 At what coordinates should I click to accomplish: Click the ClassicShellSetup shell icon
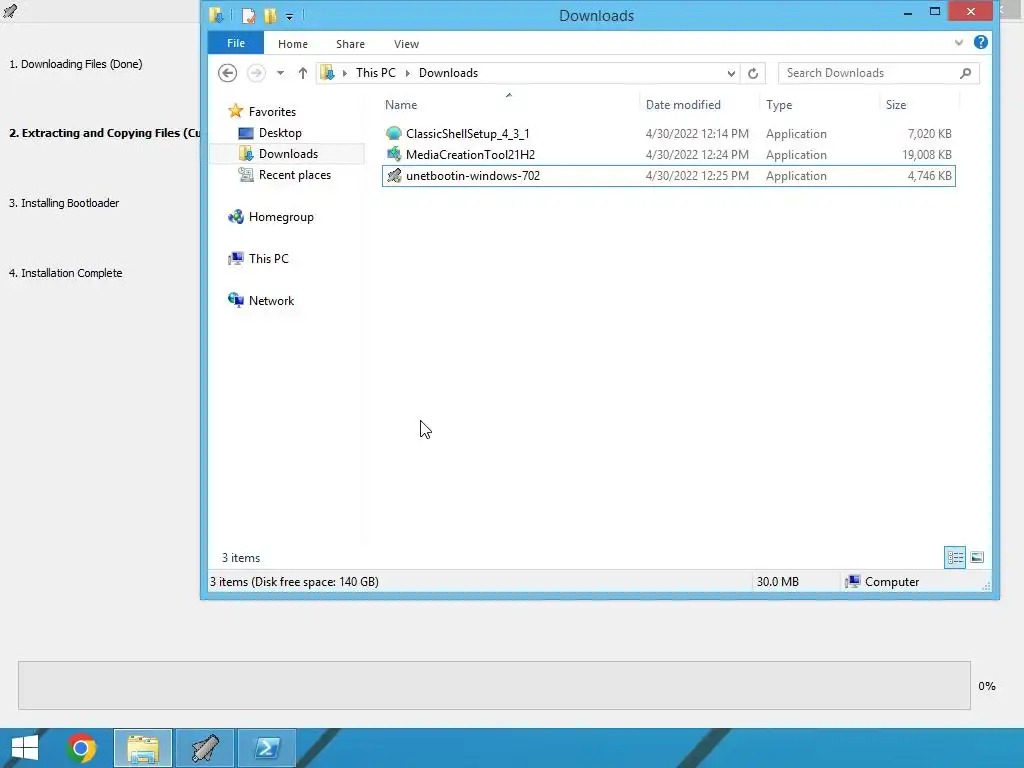click(393, 133)
